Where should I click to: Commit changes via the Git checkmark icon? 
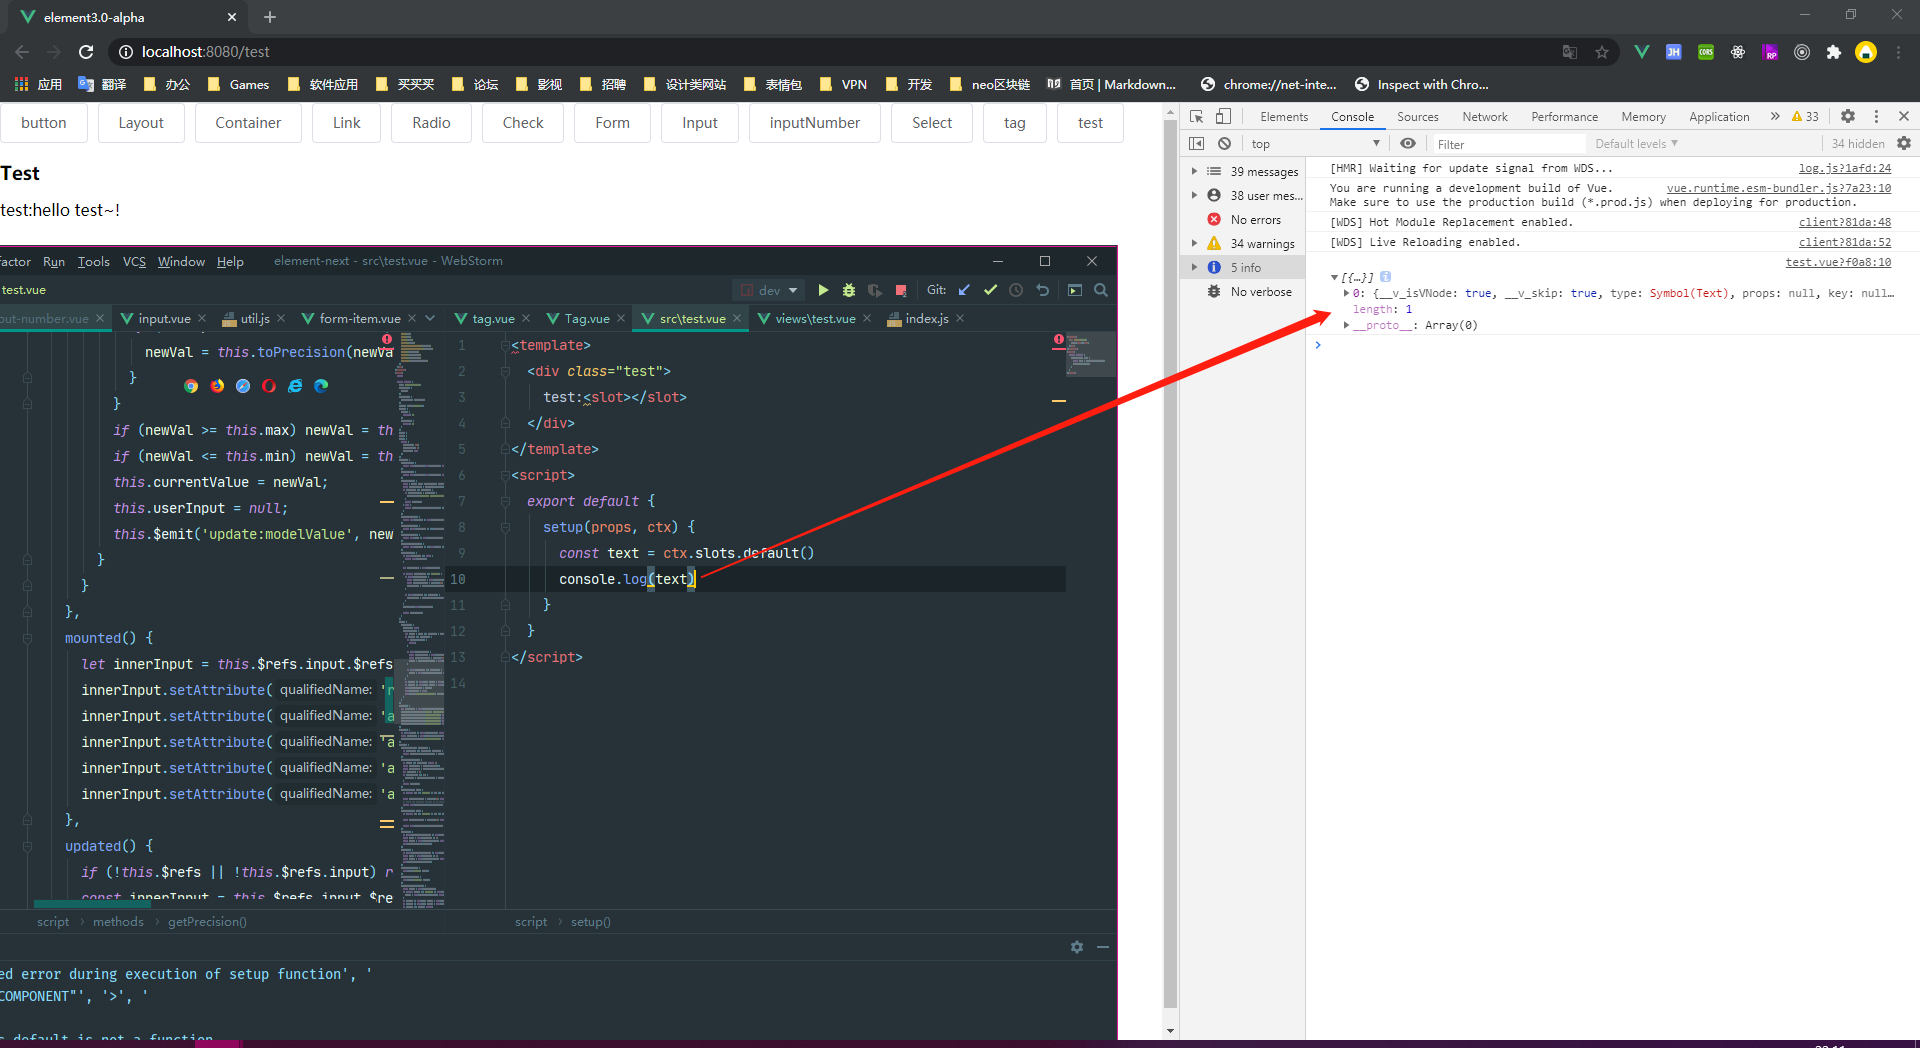coord(990,290)
